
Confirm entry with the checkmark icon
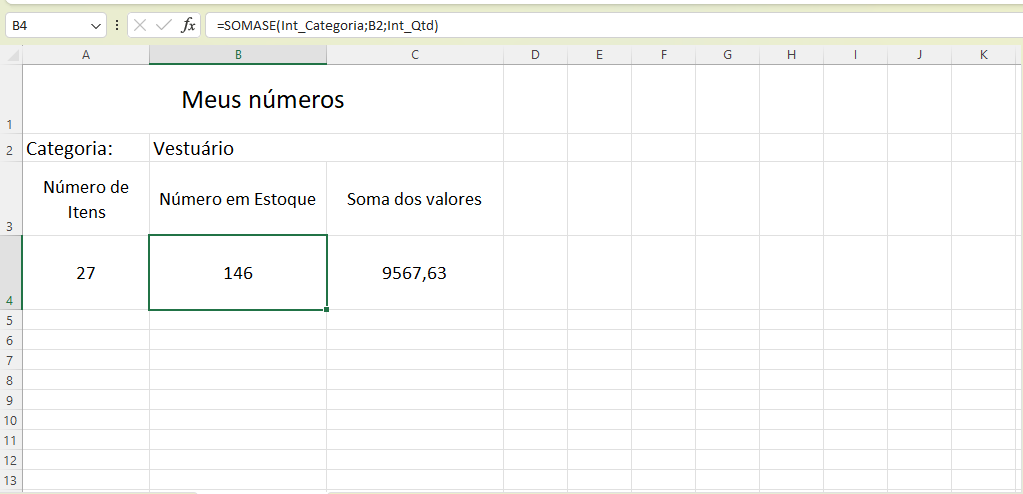pos(164,25)
